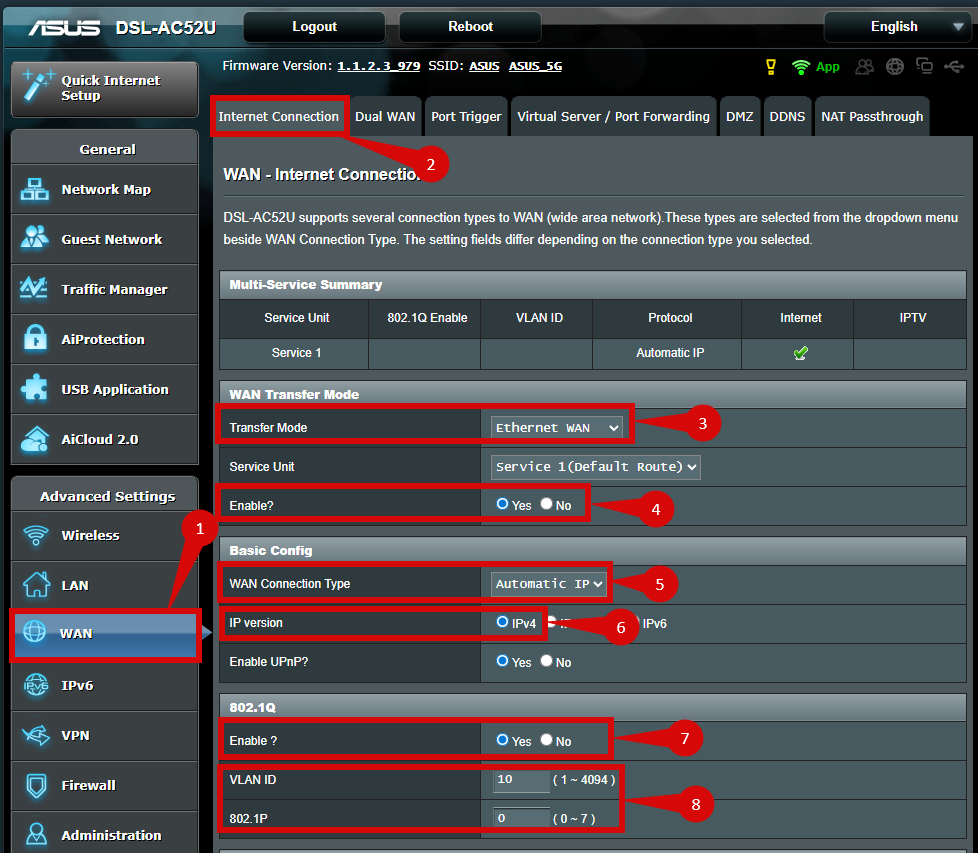978x853 pixels.
Task: Go to AiProtection padlock icon
Action: 35,339
